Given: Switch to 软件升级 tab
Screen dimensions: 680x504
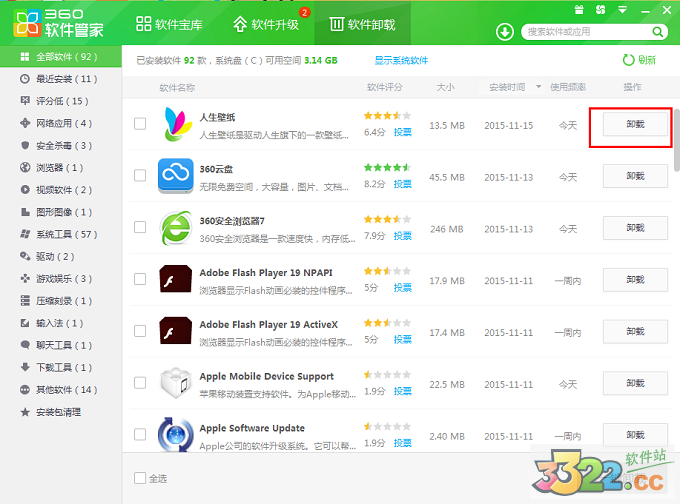Looking at the screenshot, I should coord(266,24).
